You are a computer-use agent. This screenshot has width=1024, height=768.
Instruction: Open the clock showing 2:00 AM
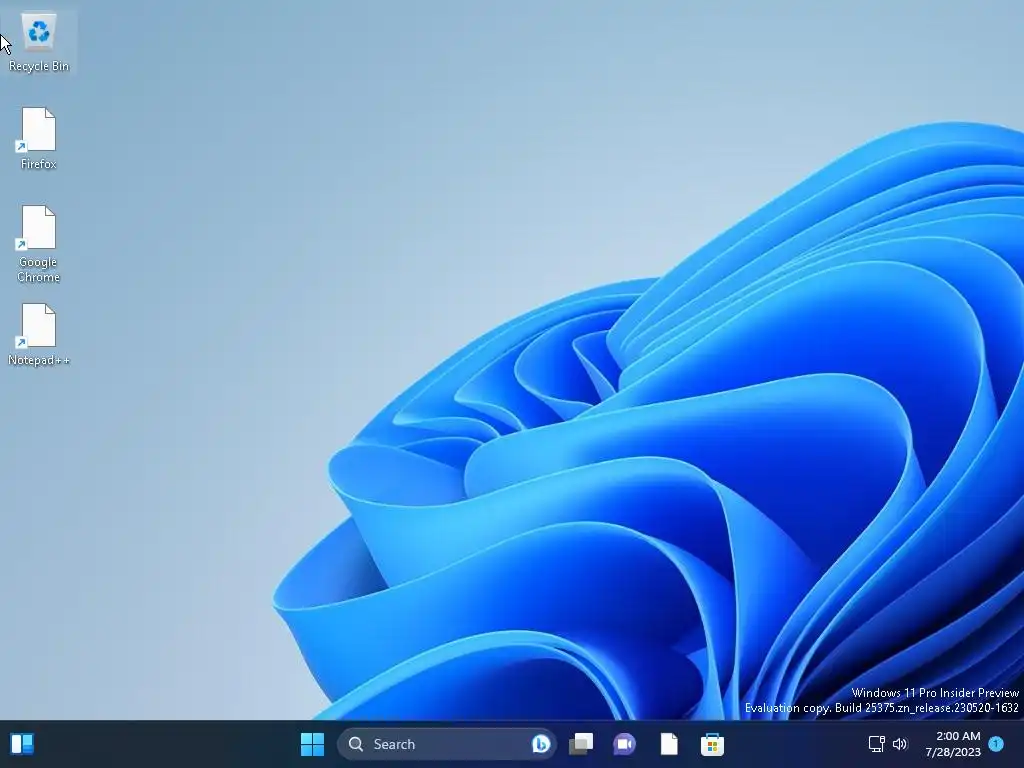958,736
